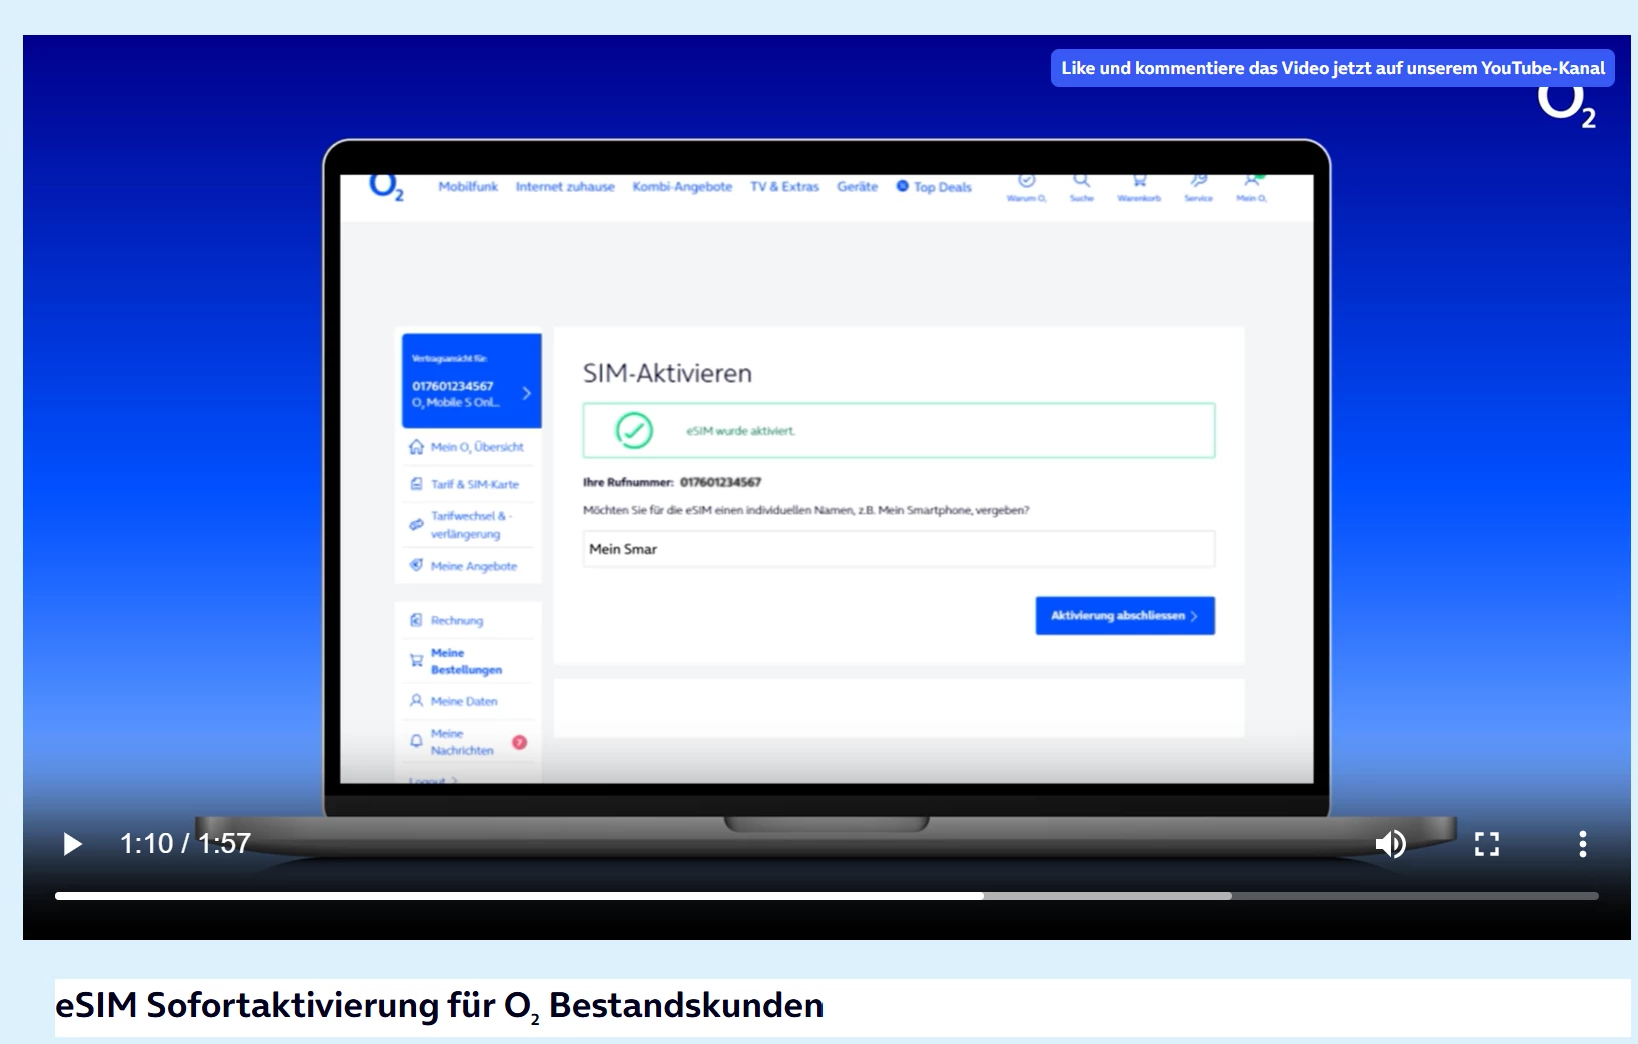1638x1044 pixels.
Task: Click the bell icon beside Meine Nachrichten
Action: 416,741
